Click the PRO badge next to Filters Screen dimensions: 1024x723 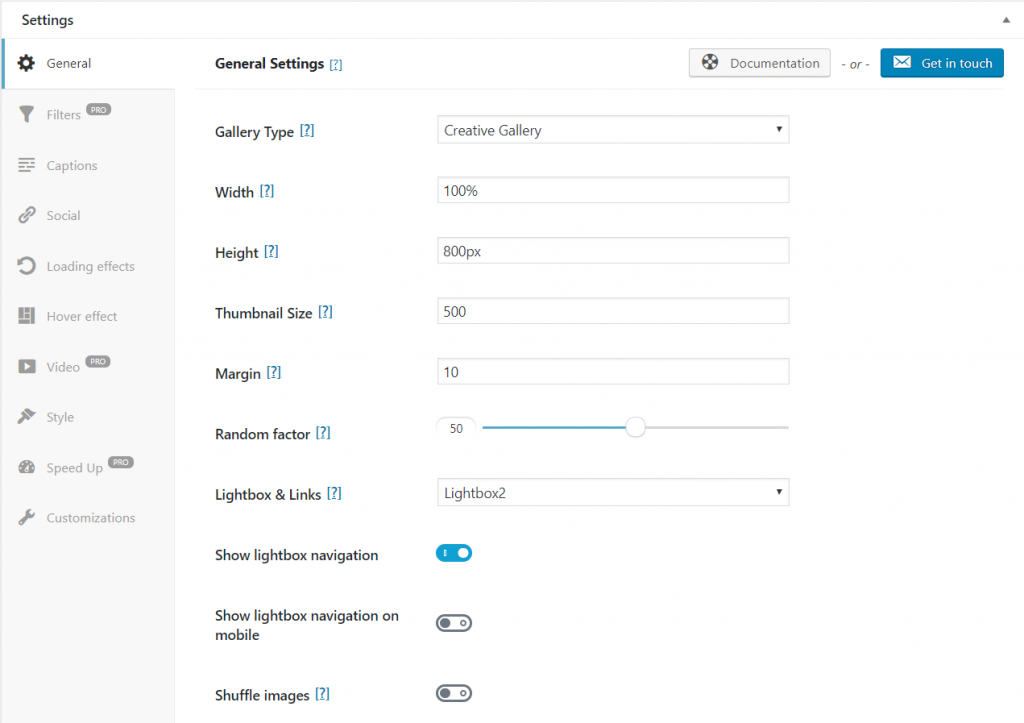[99, 110]
